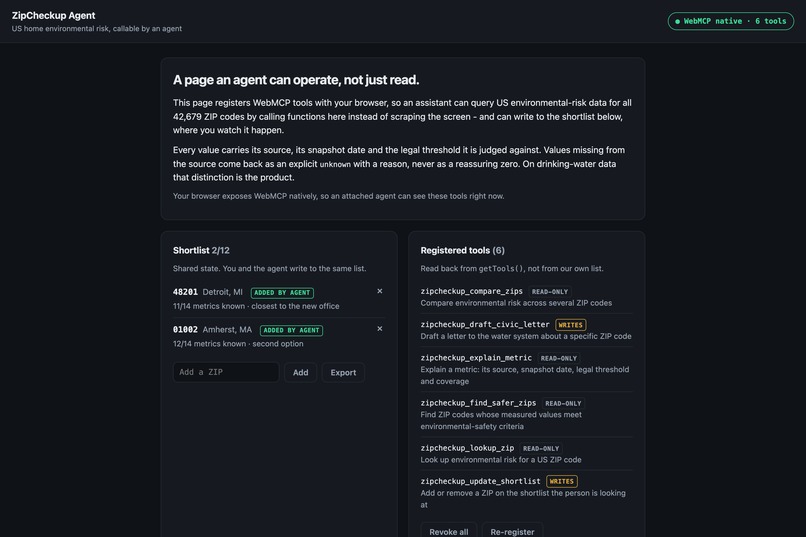Screen dimensions: 806x537
Task: Click READ-ONLY badge on explain_metric
Action: (559, 358)
